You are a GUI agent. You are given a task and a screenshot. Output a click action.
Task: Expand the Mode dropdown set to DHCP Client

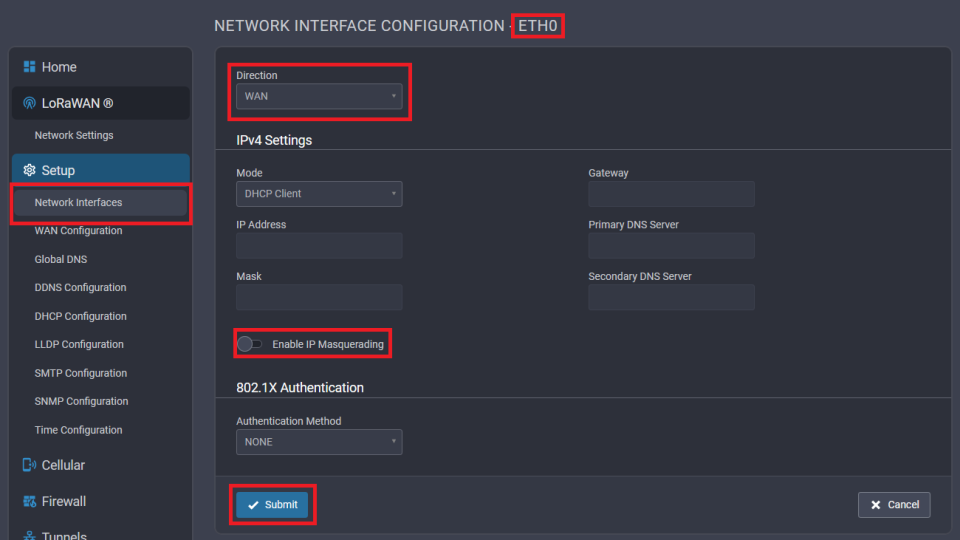tap(319, 194)
